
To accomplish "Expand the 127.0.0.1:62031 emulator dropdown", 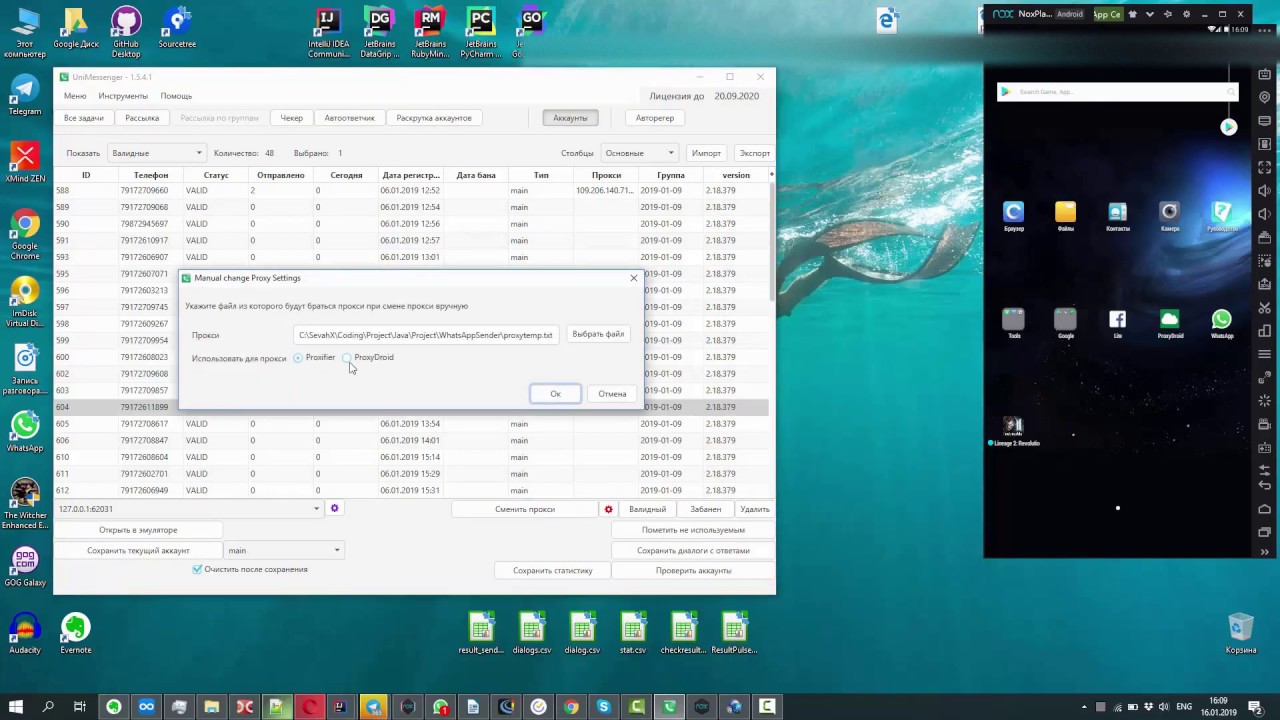I will coord(316,509).
